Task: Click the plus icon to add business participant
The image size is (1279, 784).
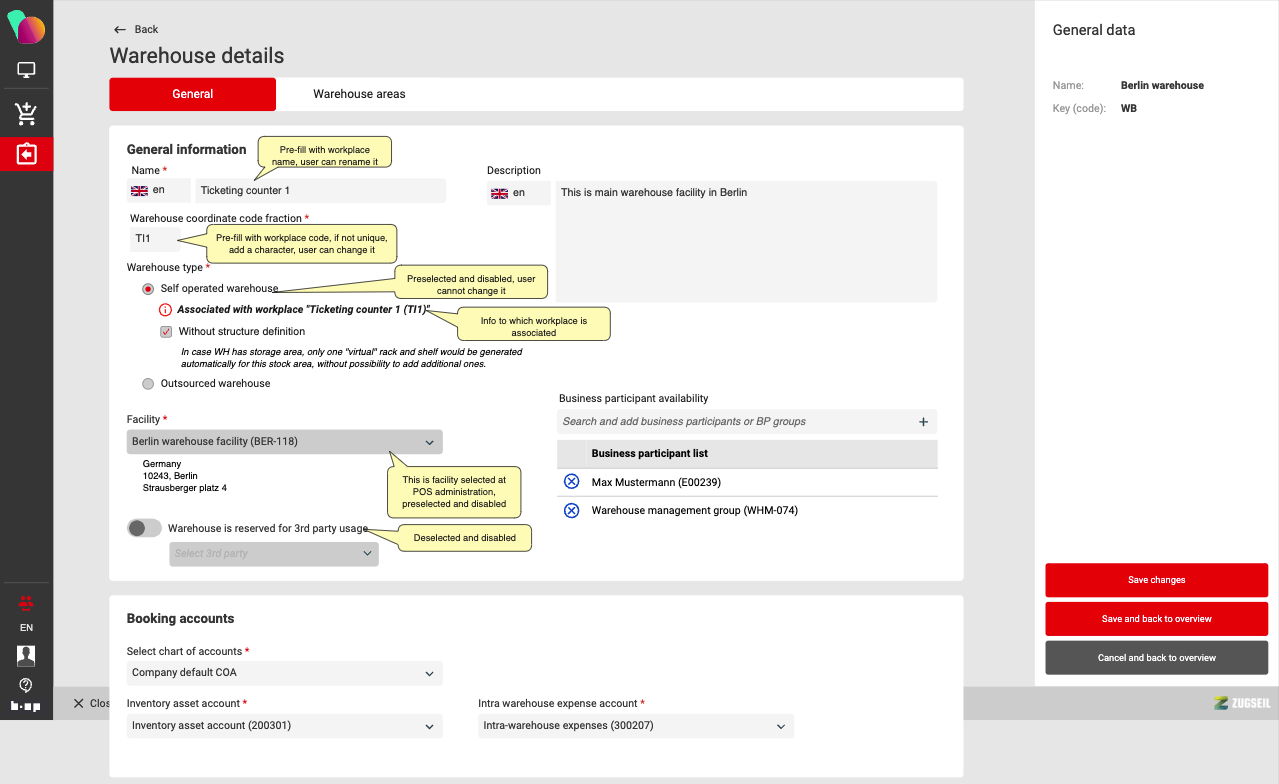Action: point(923,422)
